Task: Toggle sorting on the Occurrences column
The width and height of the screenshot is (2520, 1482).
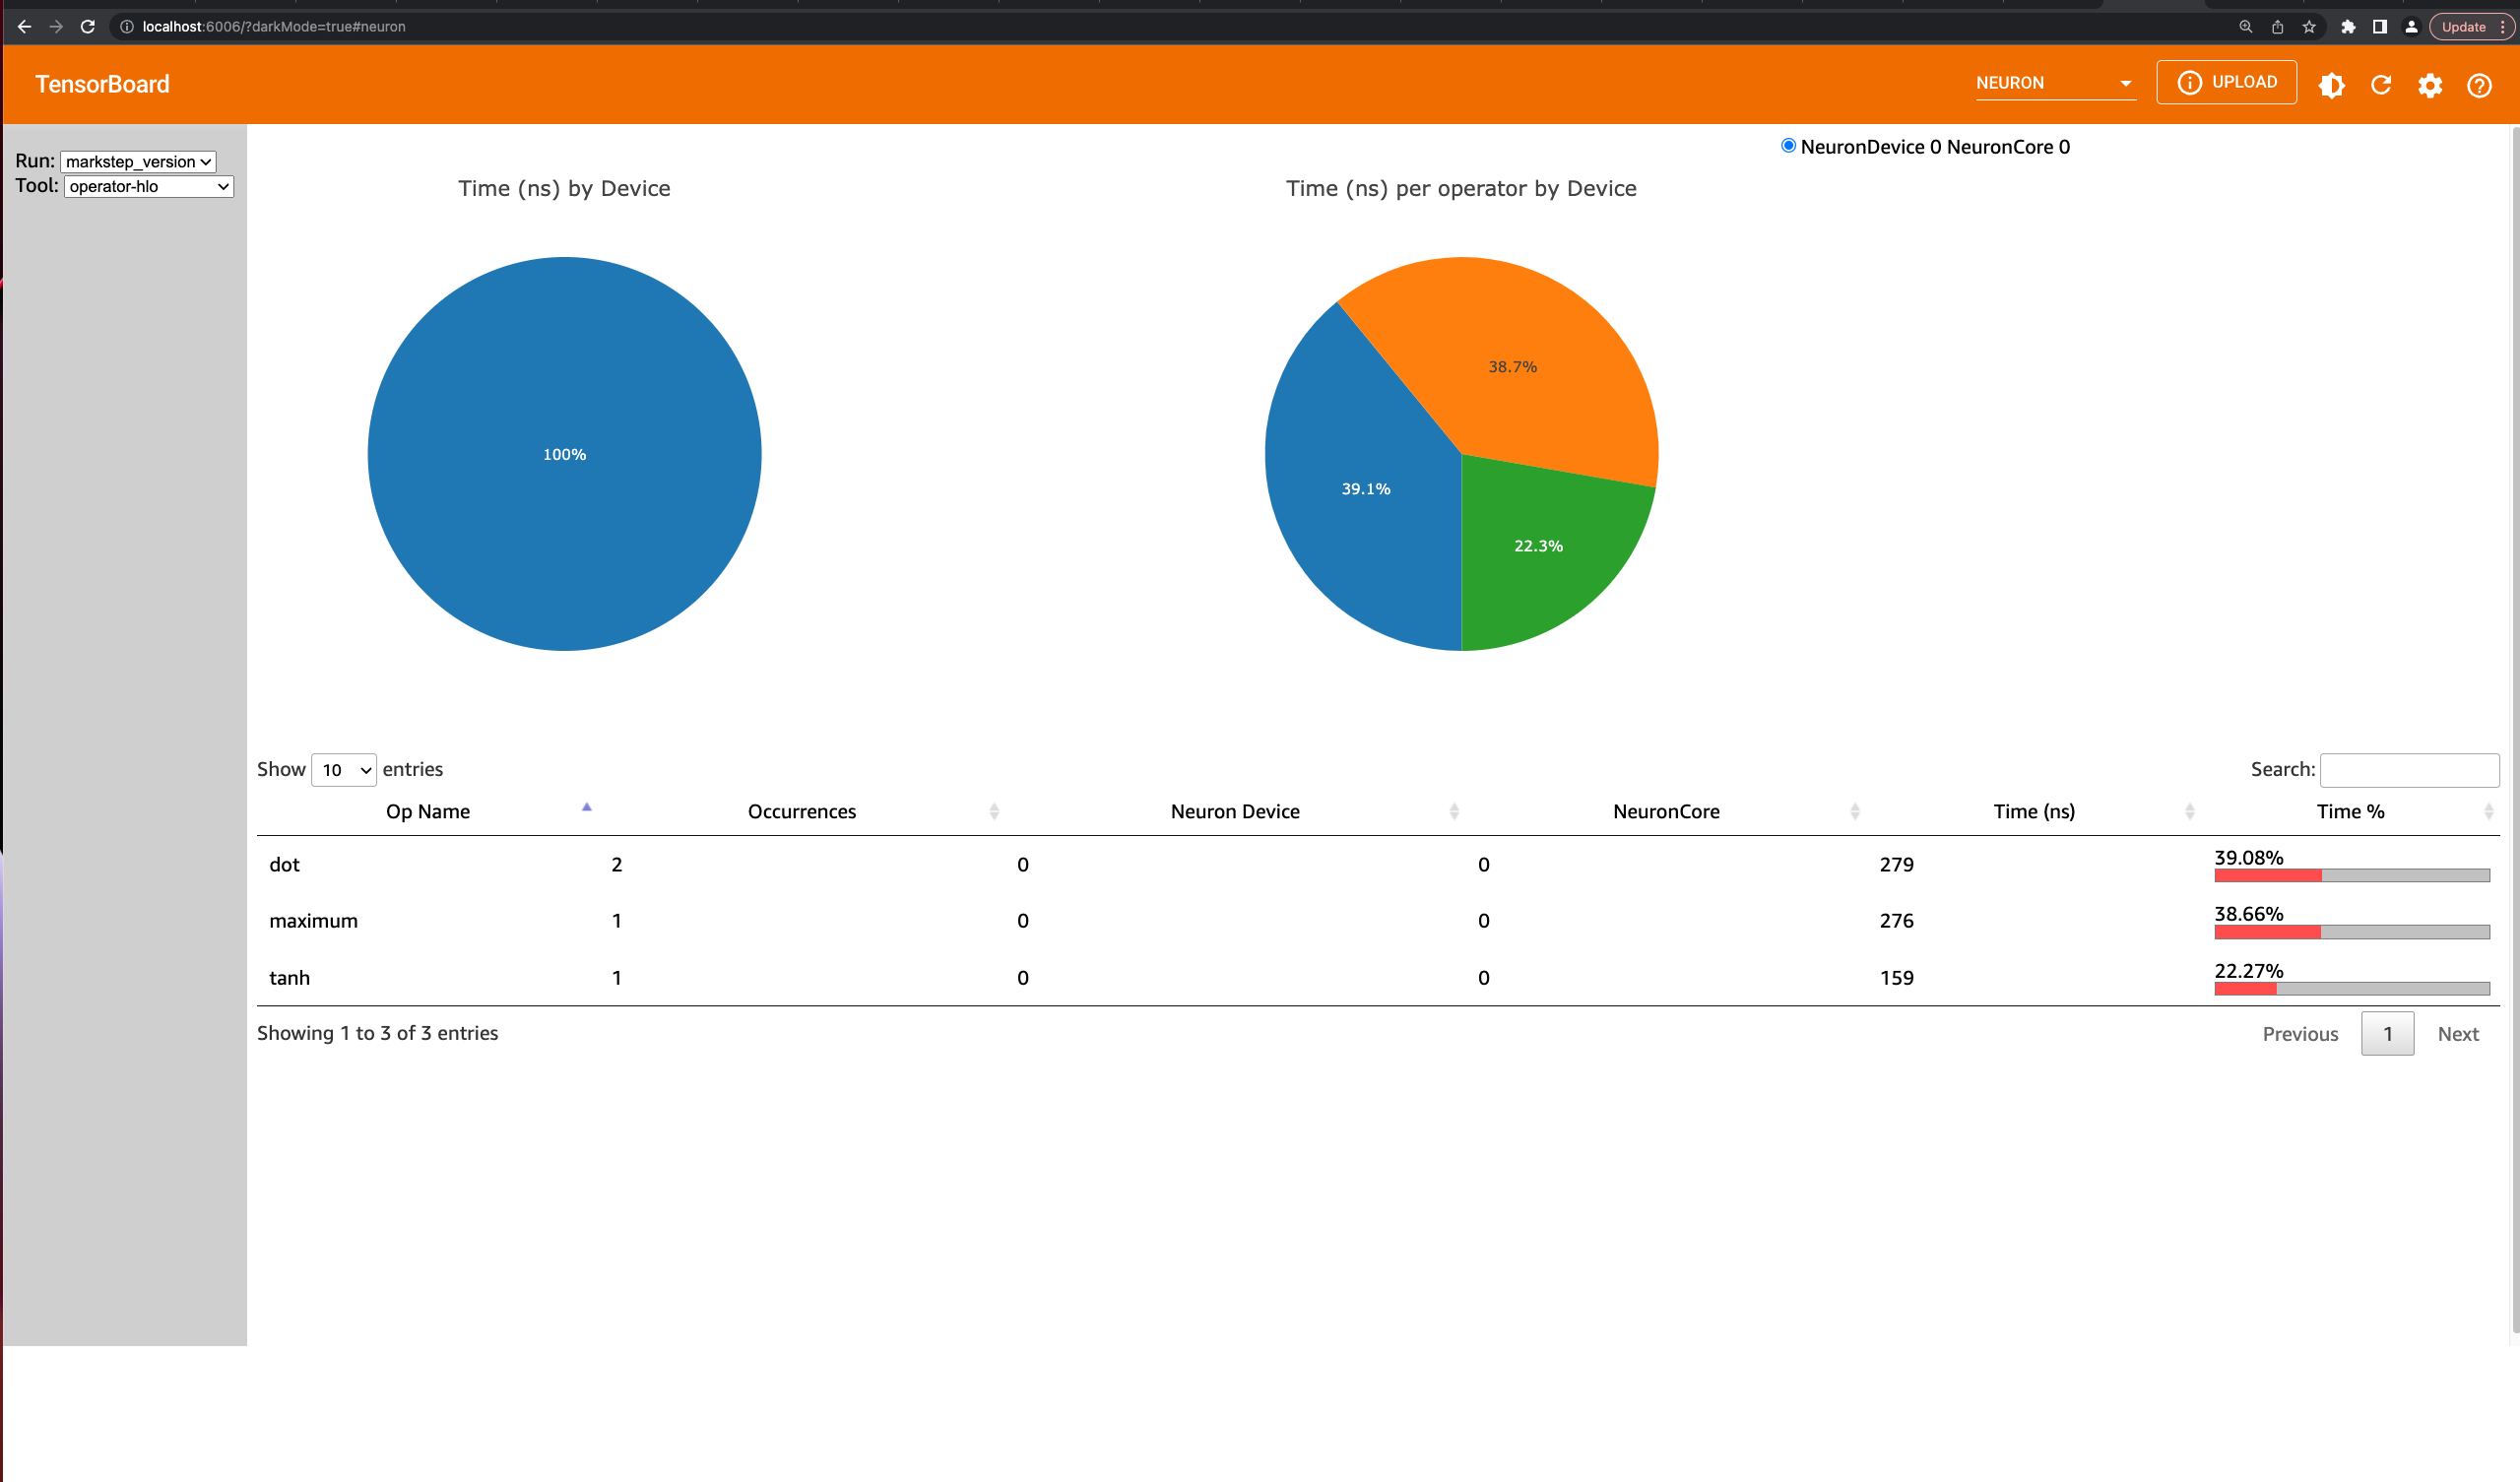Action: tap(993, 810)
